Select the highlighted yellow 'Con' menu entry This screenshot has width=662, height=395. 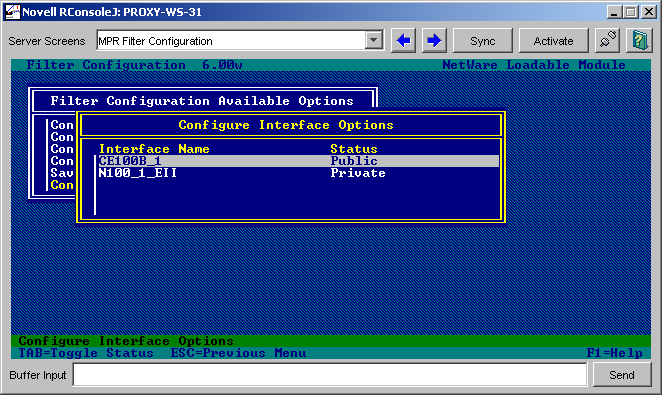click(x=62, y=185)
